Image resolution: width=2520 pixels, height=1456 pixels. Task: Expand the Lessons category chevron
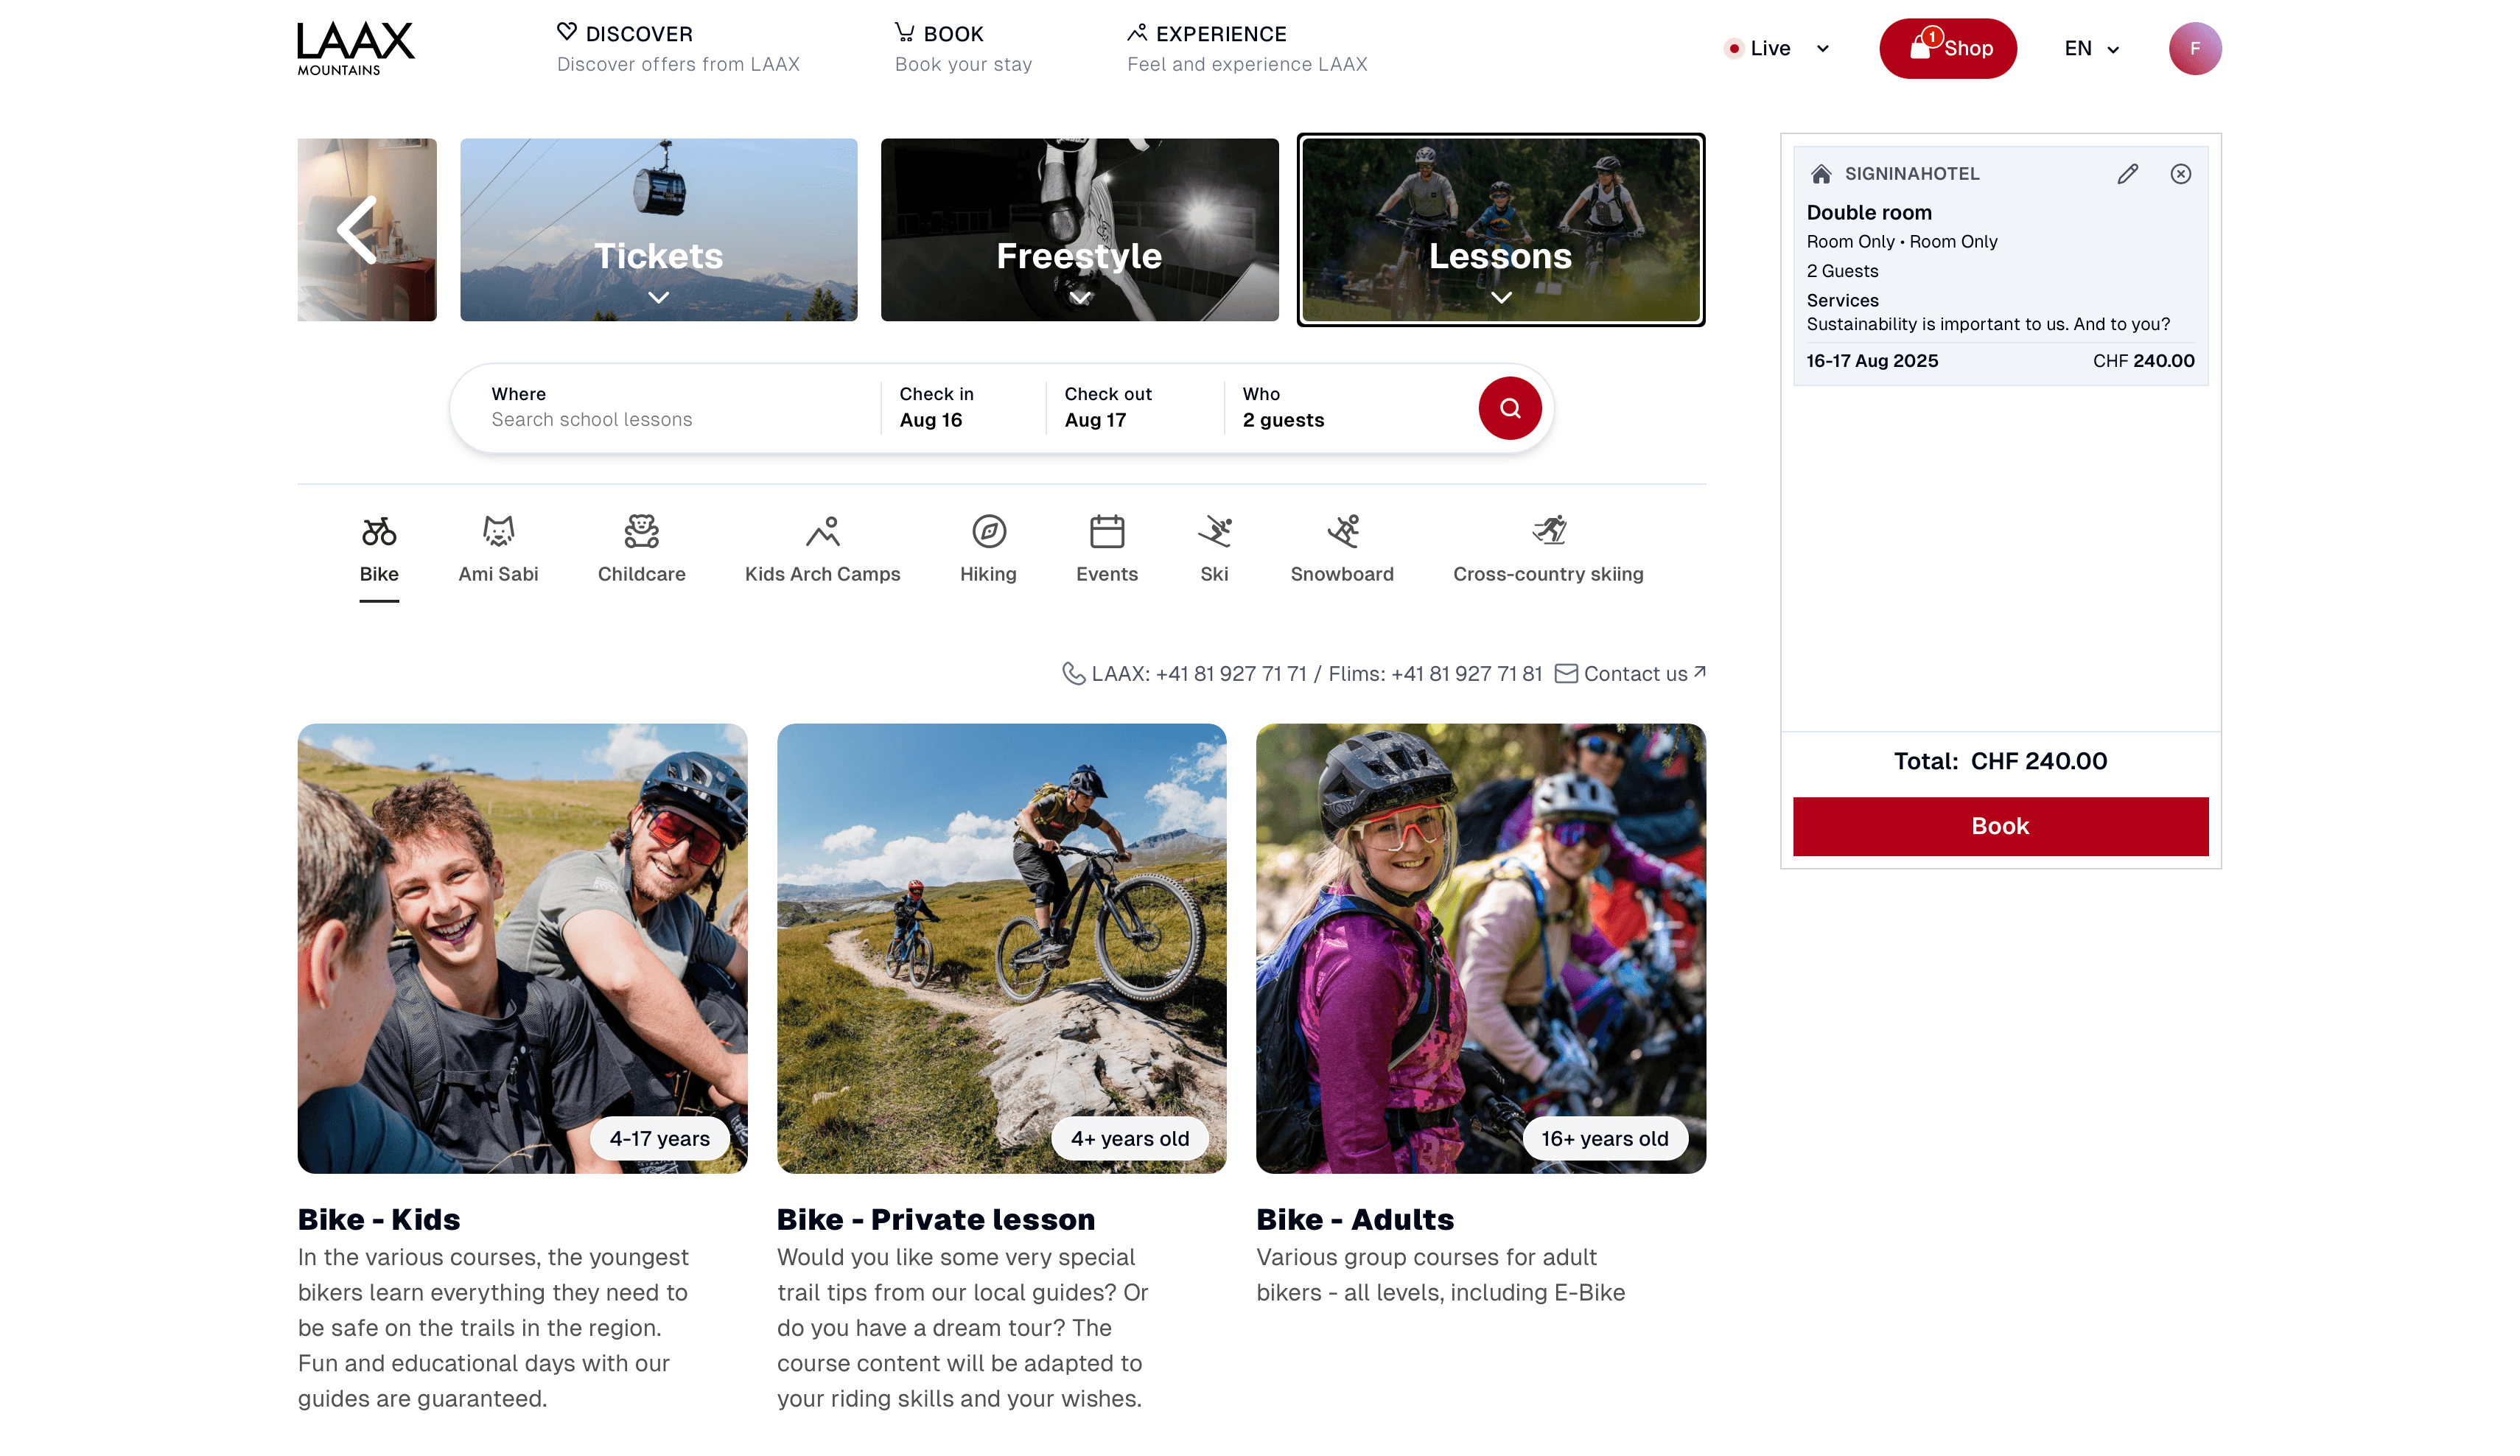pyautogui.click(x=1500, y=296)
